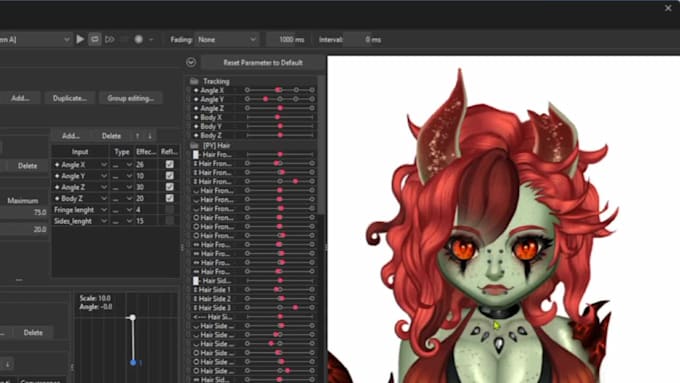Click Add... beside Duplicate

pos(20,98)
